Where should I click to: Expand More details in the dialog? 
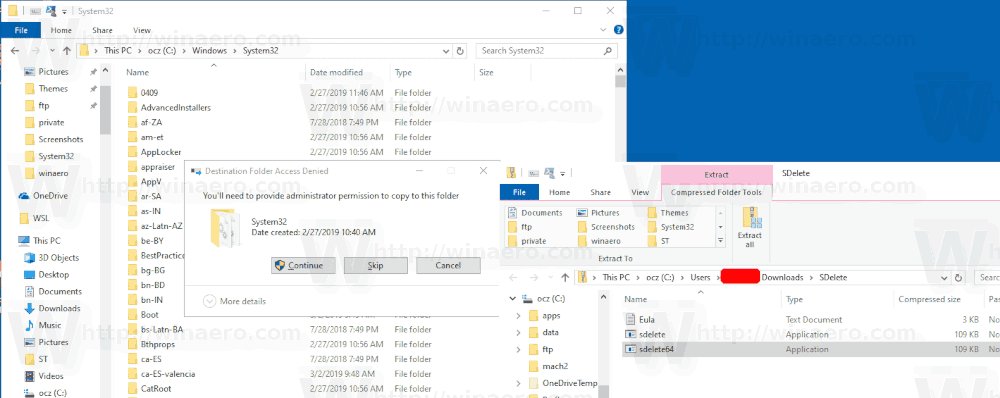235,301
